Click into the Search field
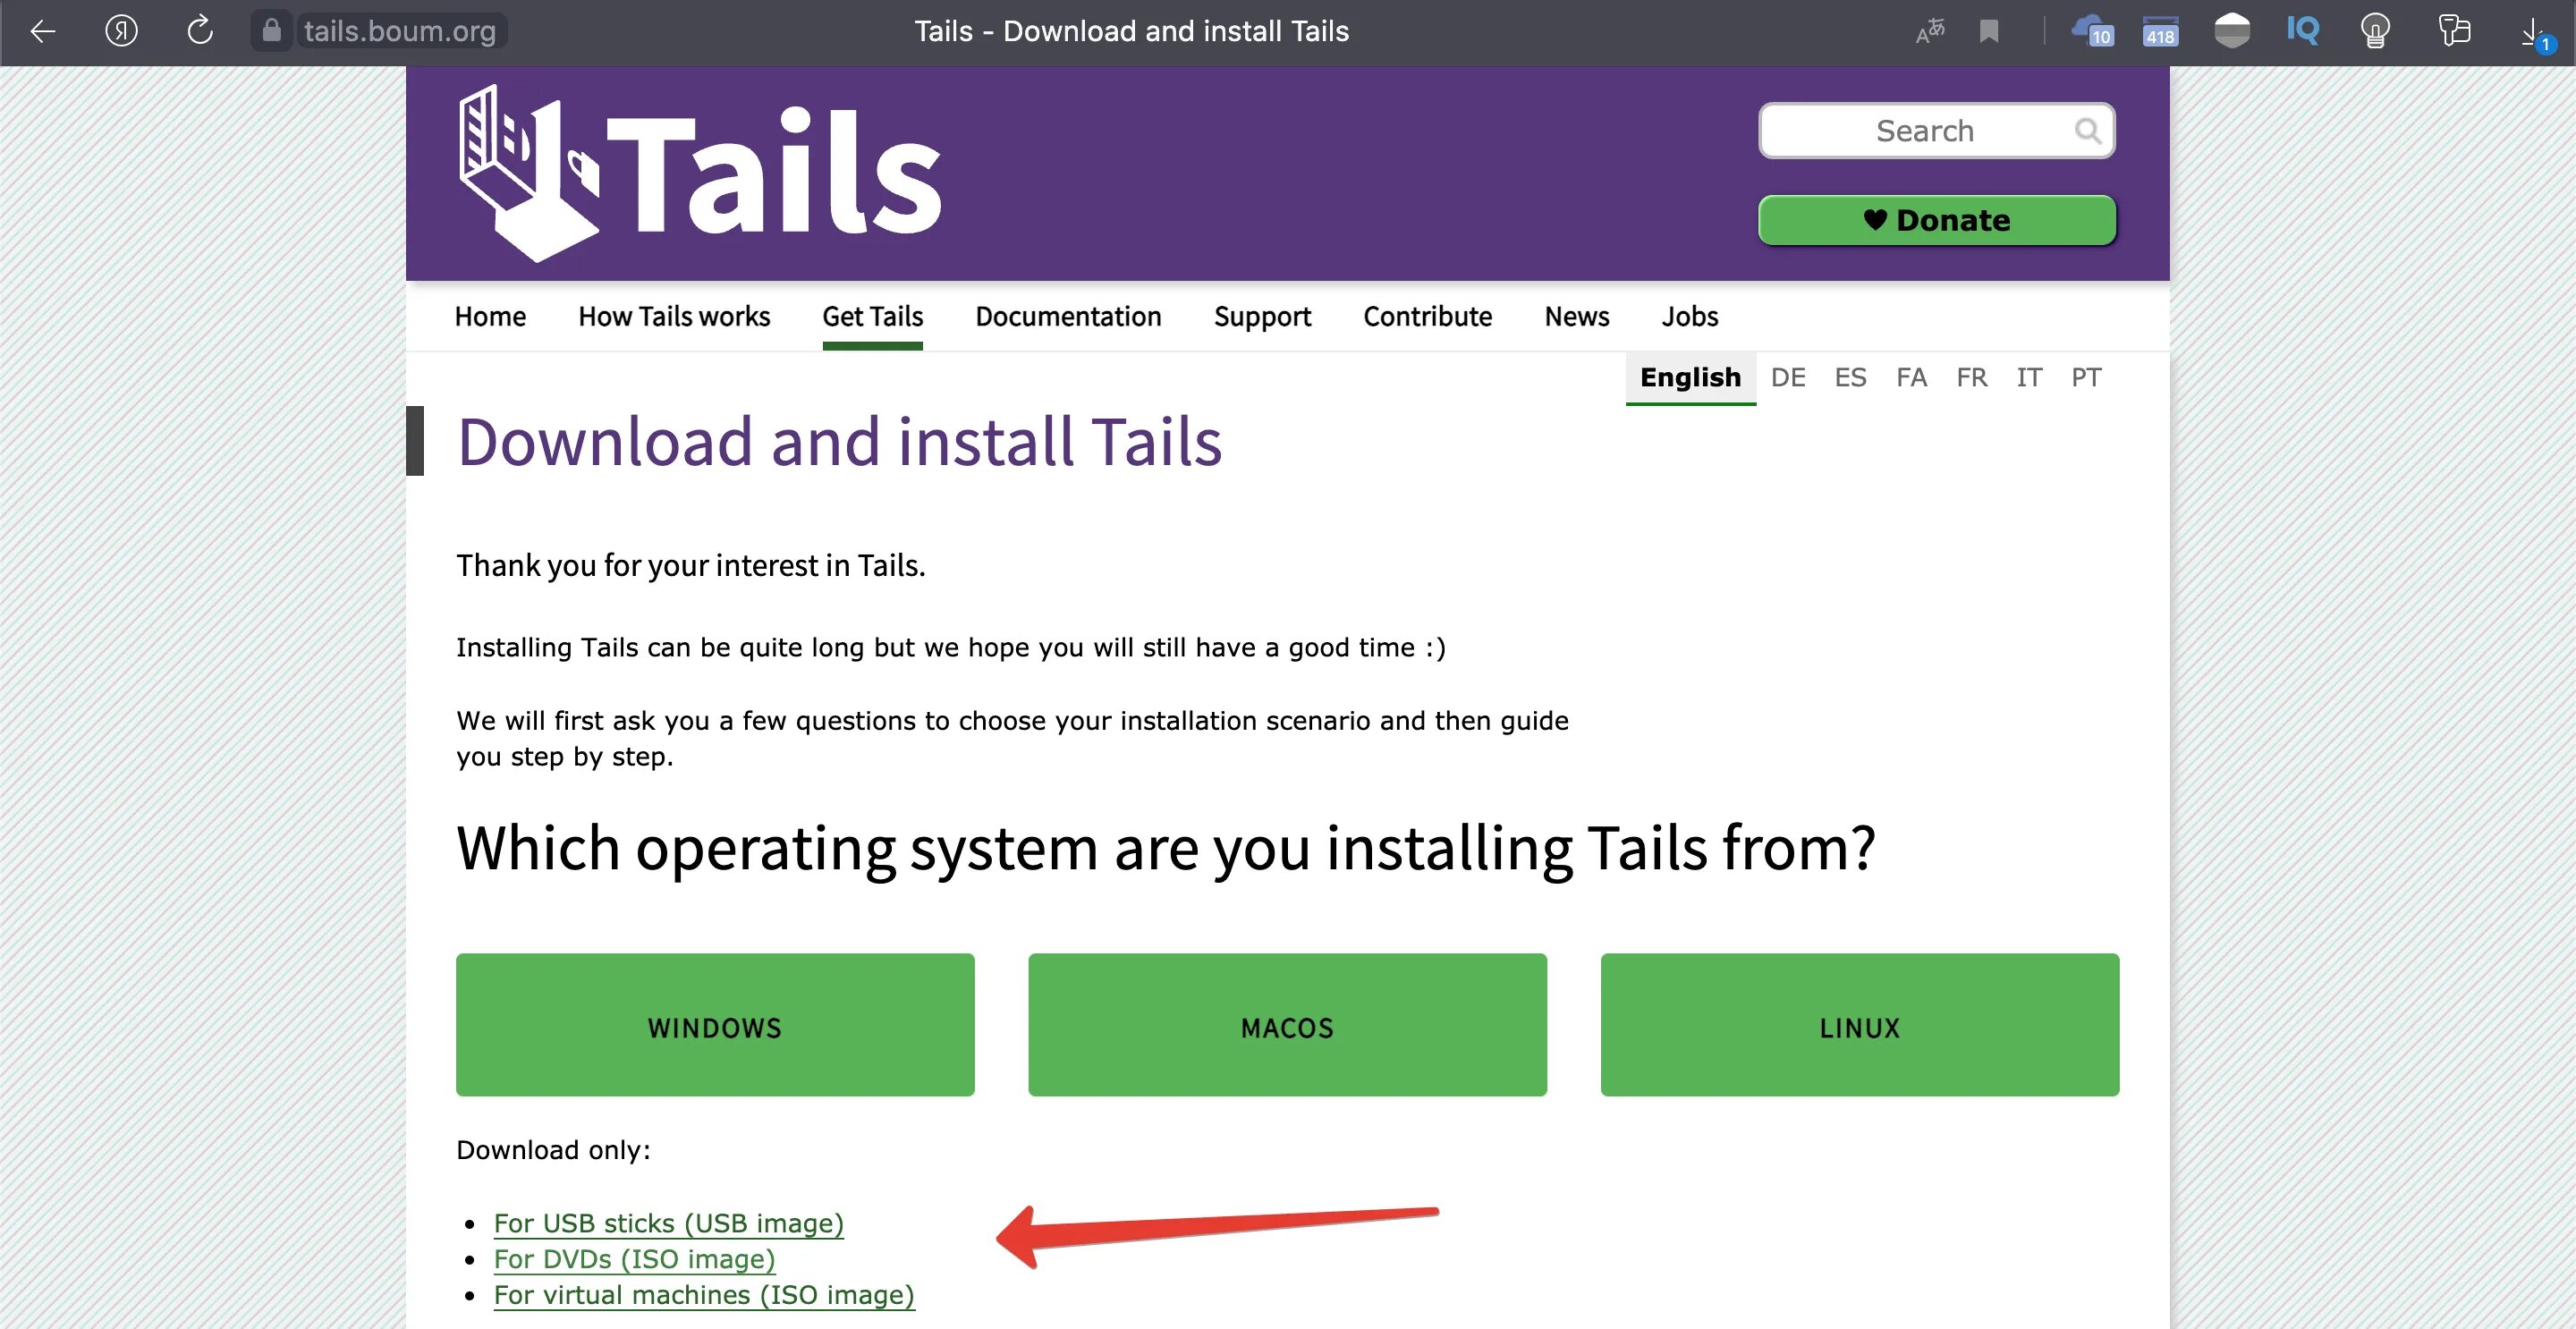This screenshot has width=2576, height=1329. 1922,131
